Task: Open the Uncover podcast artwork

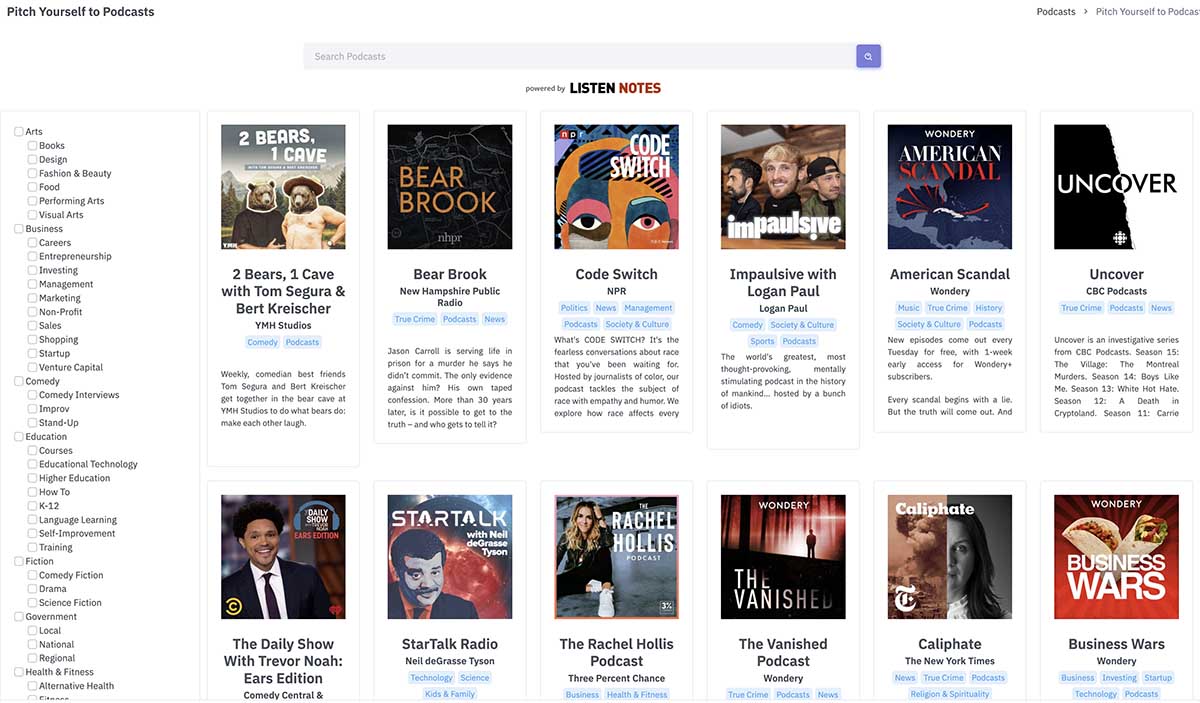Action: (1116, 187)
